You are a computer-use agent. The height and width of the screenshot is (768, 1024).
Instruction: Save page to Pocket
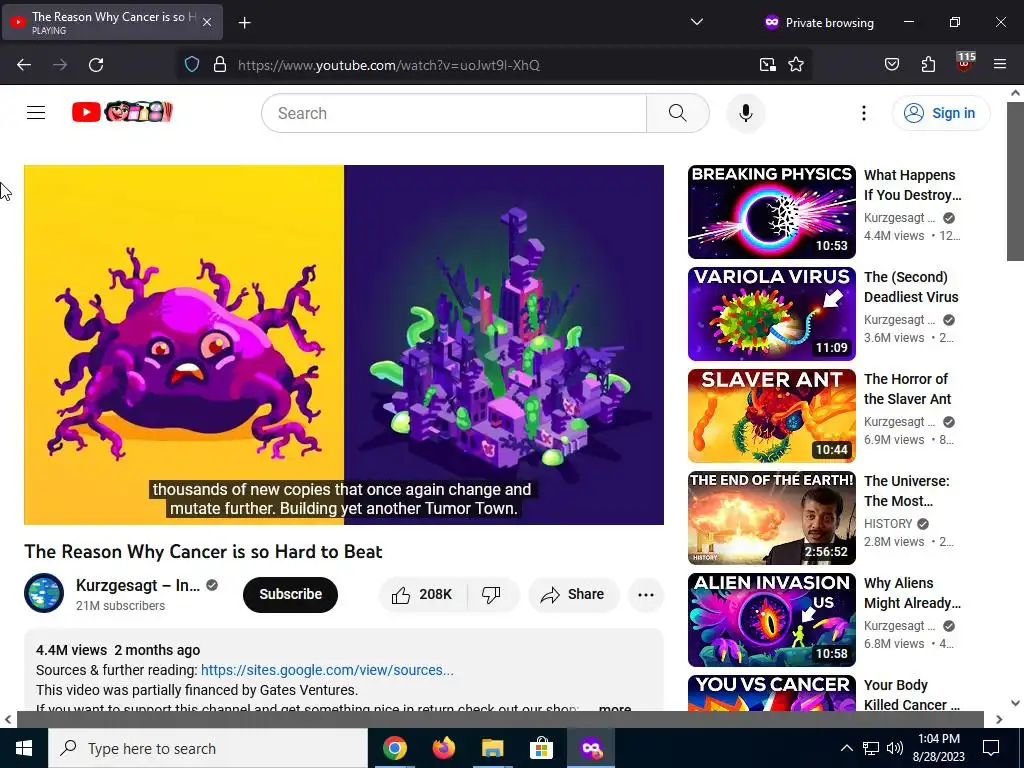891,65
